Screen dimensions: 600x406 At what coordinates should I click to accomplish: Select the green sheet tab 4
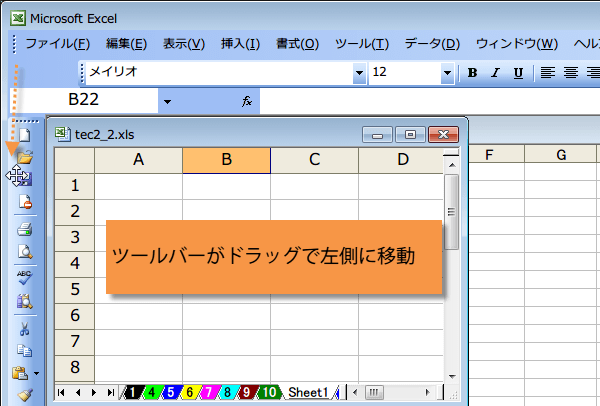152,392
